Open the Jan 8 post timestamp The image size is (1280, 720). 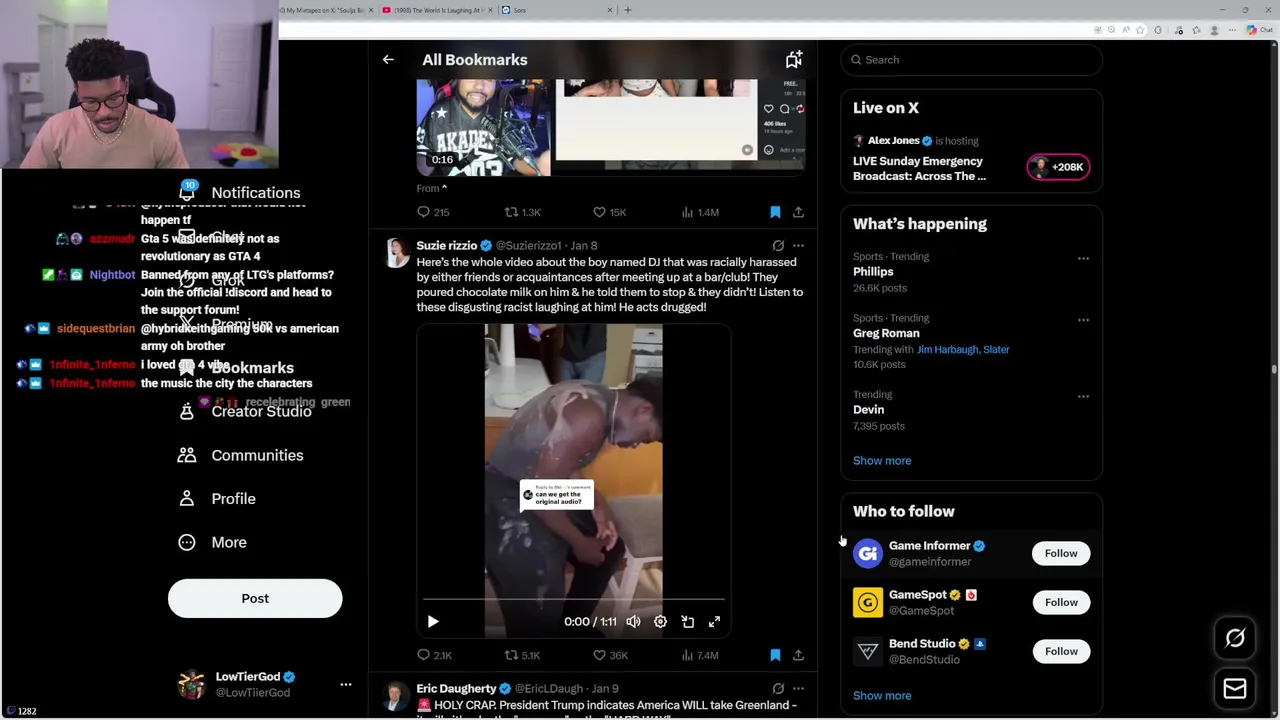pos(583,245)
